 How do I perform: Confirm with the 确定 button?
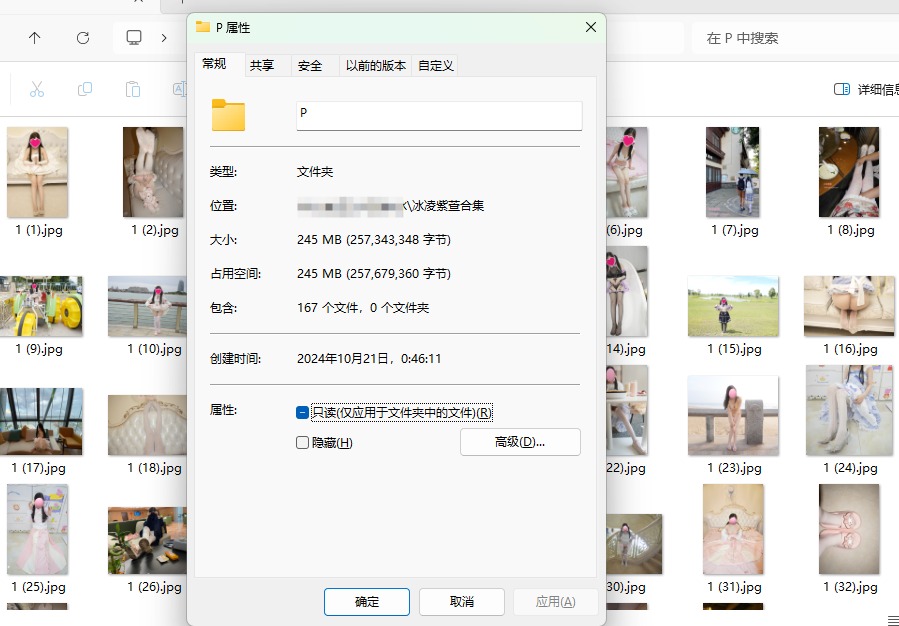click(367, 601)
